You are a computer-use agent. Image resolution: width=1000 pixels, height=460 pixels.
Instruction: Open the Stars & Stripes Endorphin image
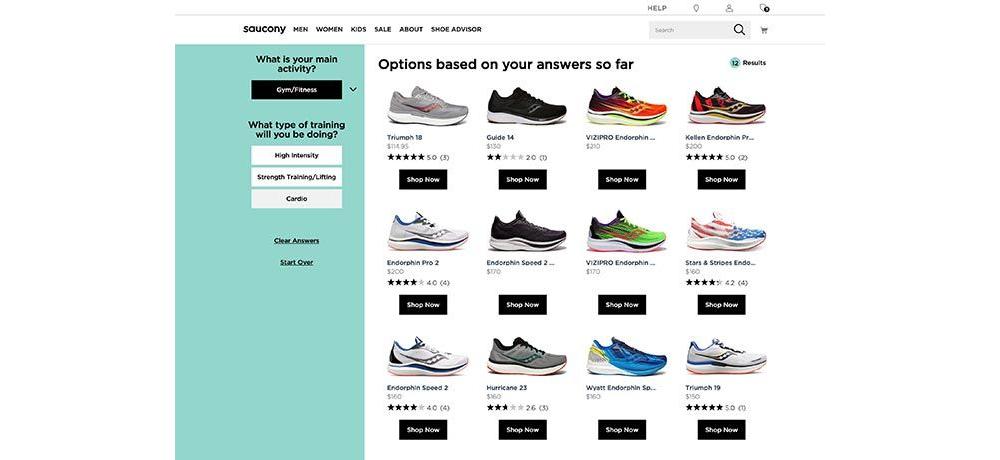click(726, 231)
